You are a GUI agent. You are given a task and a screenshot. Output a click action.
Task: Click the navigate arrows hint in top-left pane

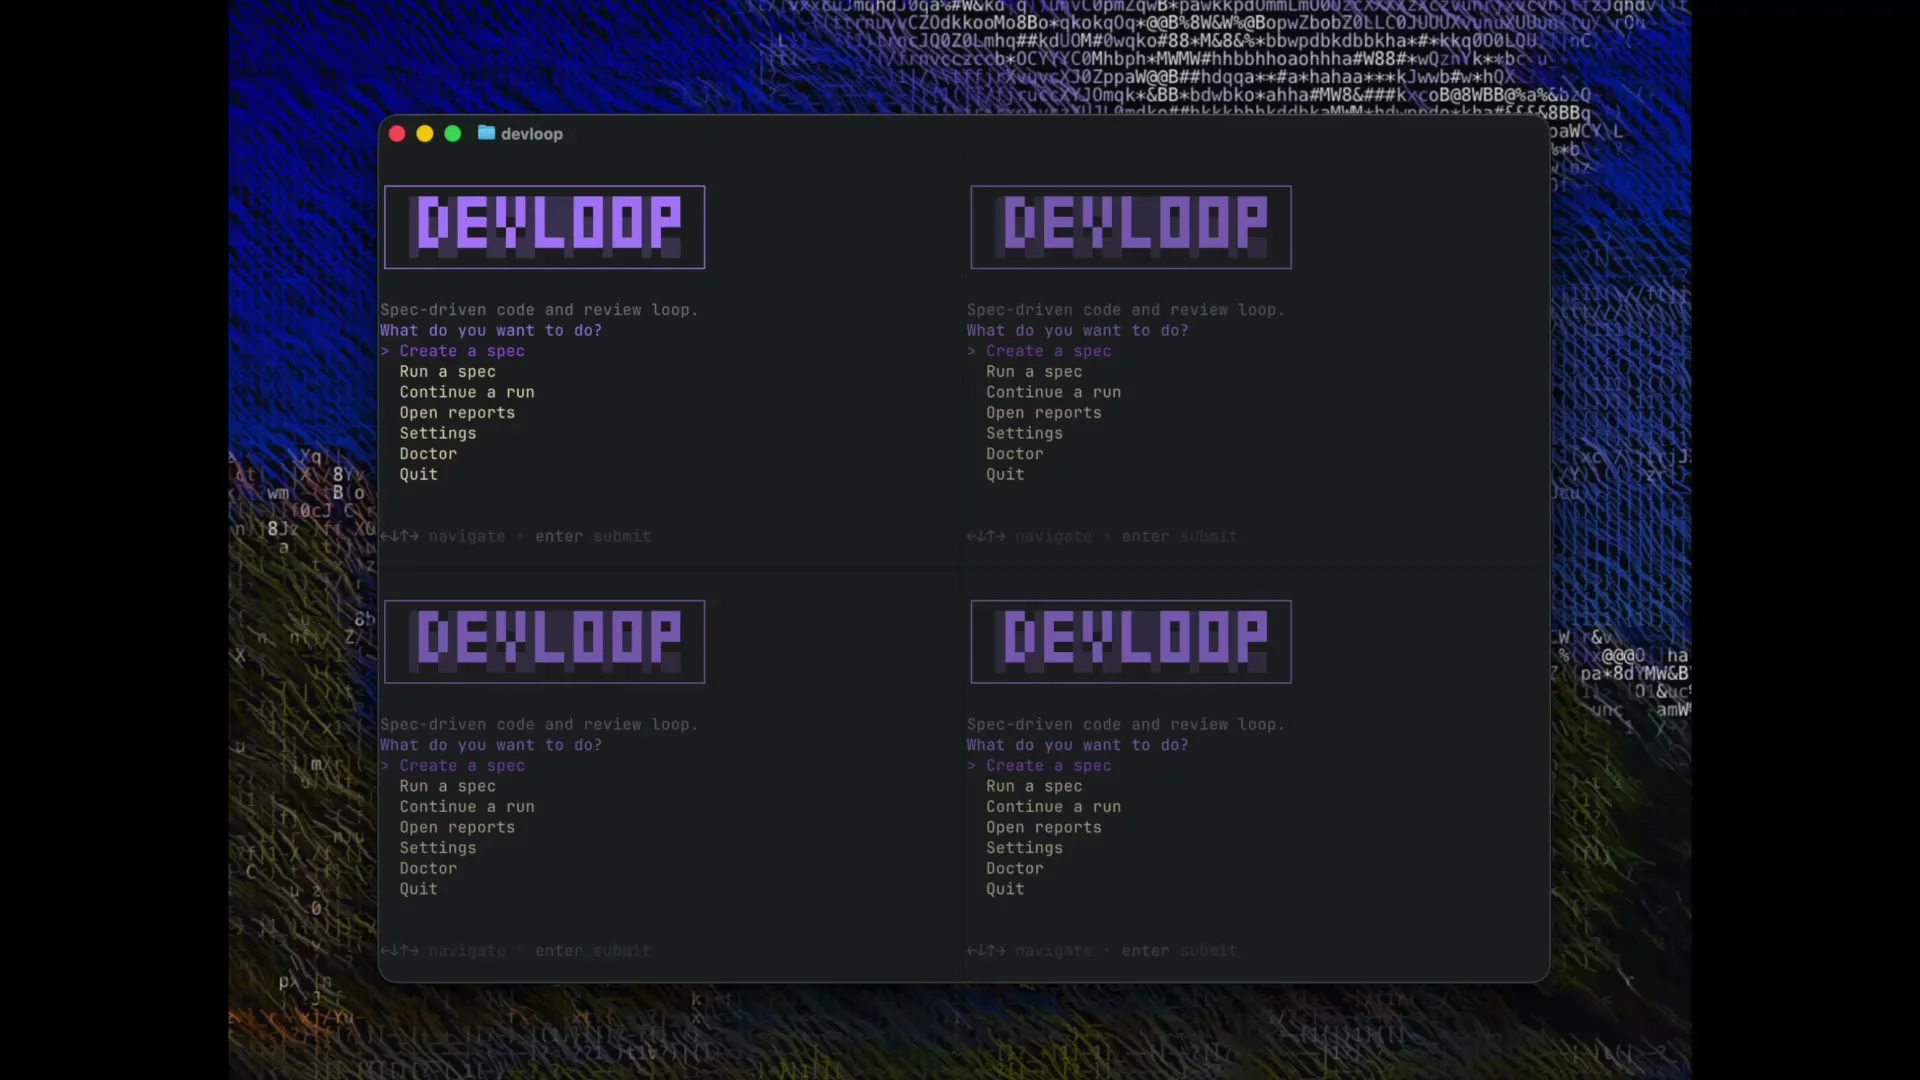coord(443,537)
